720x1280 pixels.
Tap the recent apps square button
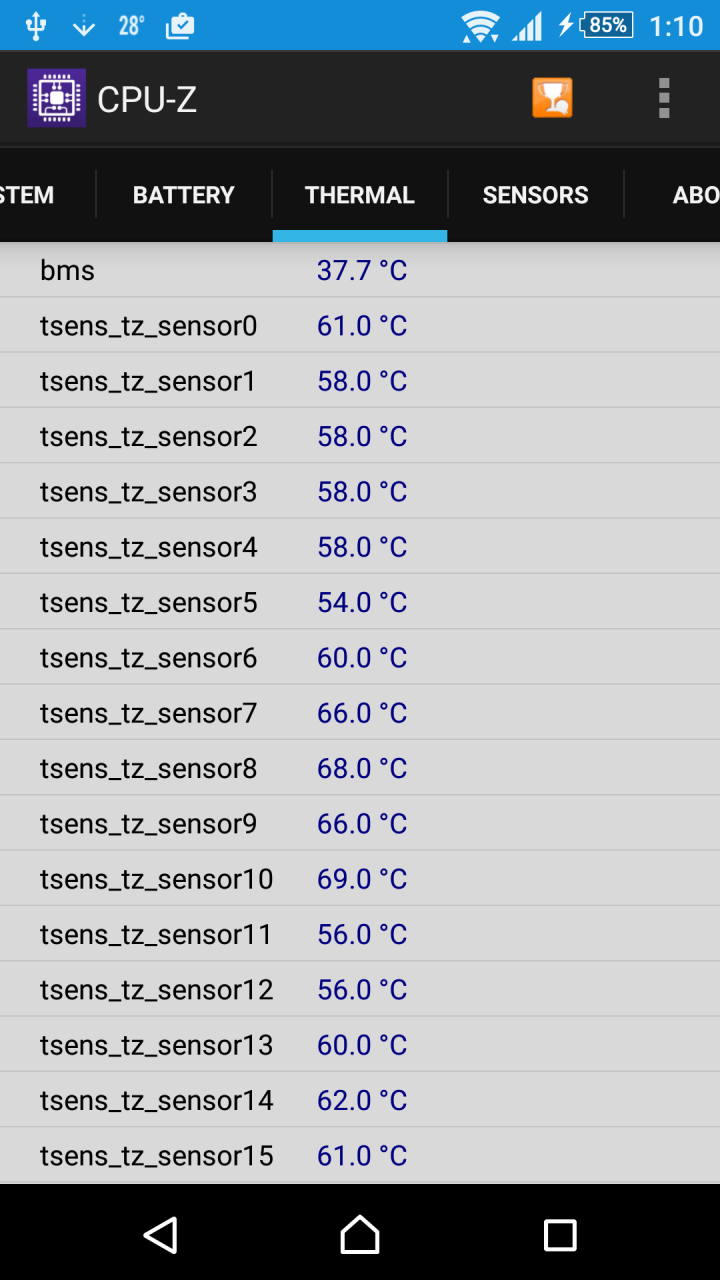click(x=560, y=1235)
